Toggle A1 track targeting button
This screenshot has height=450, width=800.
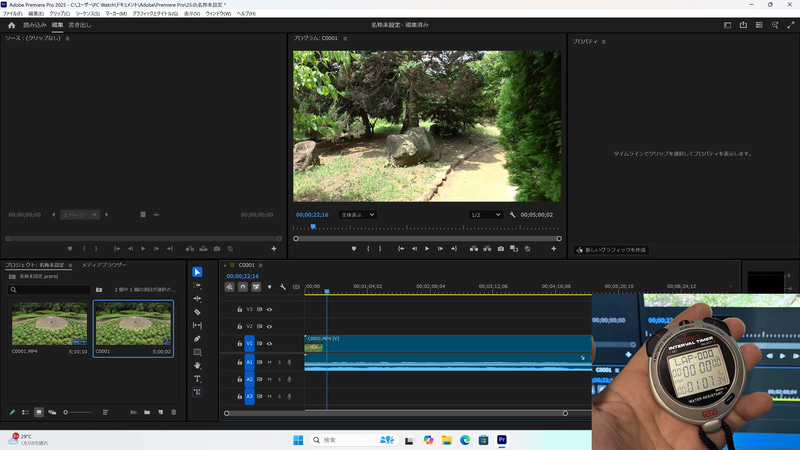tap(249, 362)
